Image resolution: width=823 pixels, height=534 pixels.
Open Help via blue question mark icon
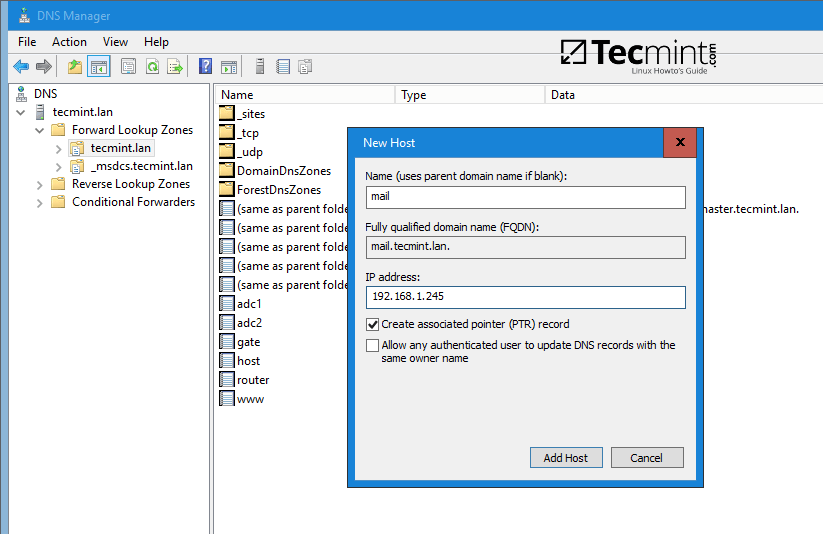[x=205, y=67]
